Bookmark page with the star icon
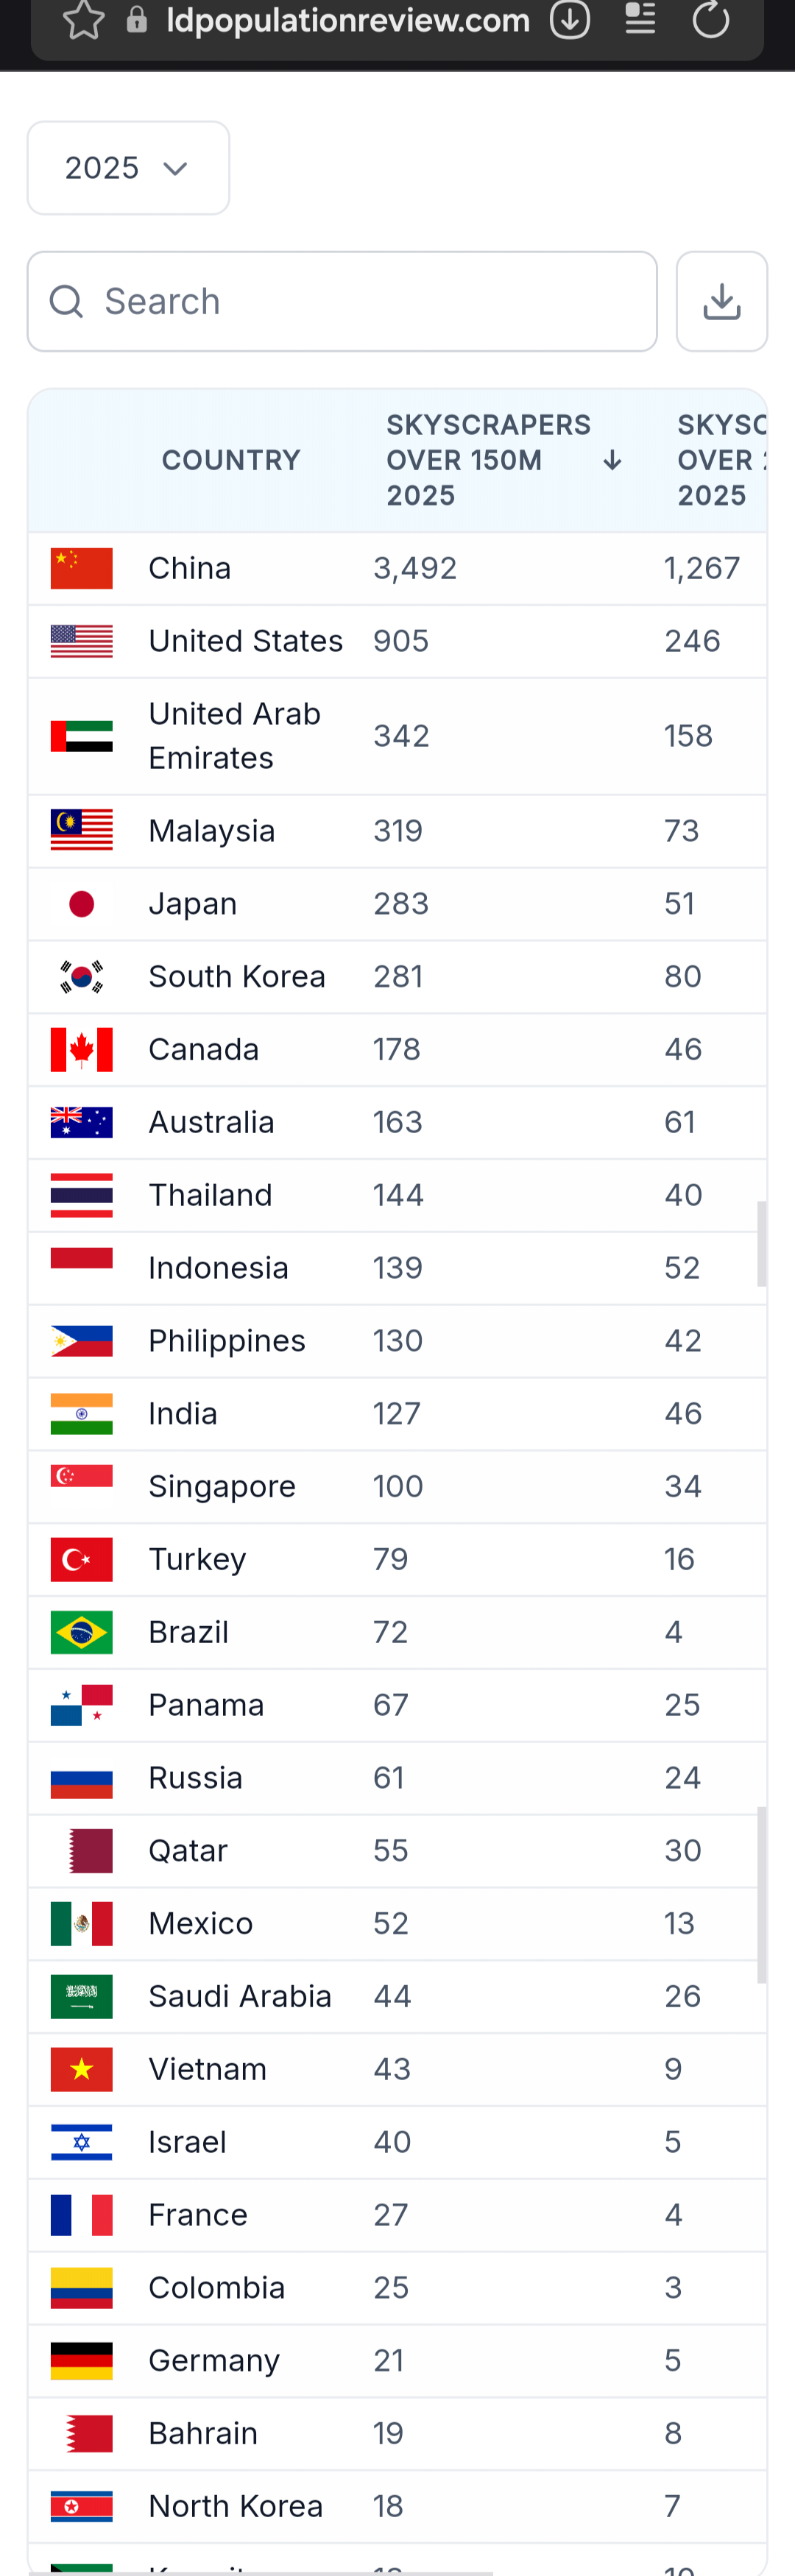795x2576 pixels. [84, 20]
